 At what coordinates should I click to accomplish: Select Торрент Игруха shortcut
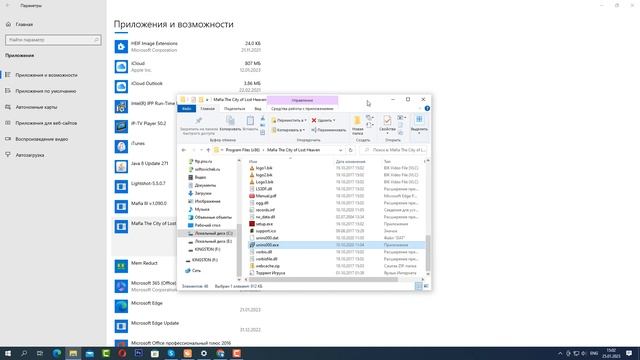pos(270,273)
